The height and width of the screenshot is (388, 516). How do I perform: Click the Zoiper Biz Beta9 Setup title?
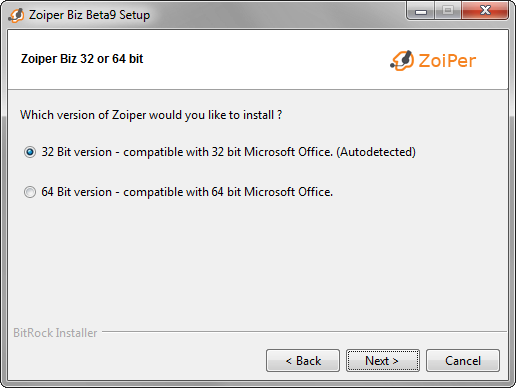pos(89,15)
